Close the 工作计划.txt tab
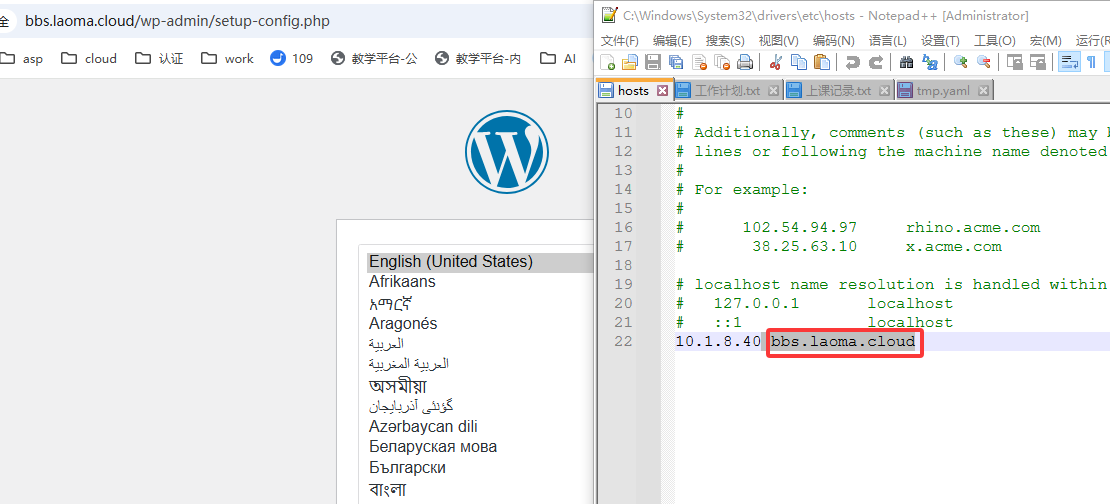Image resolution: width=1110 pixels, height=504 pixels. (773, 91)
